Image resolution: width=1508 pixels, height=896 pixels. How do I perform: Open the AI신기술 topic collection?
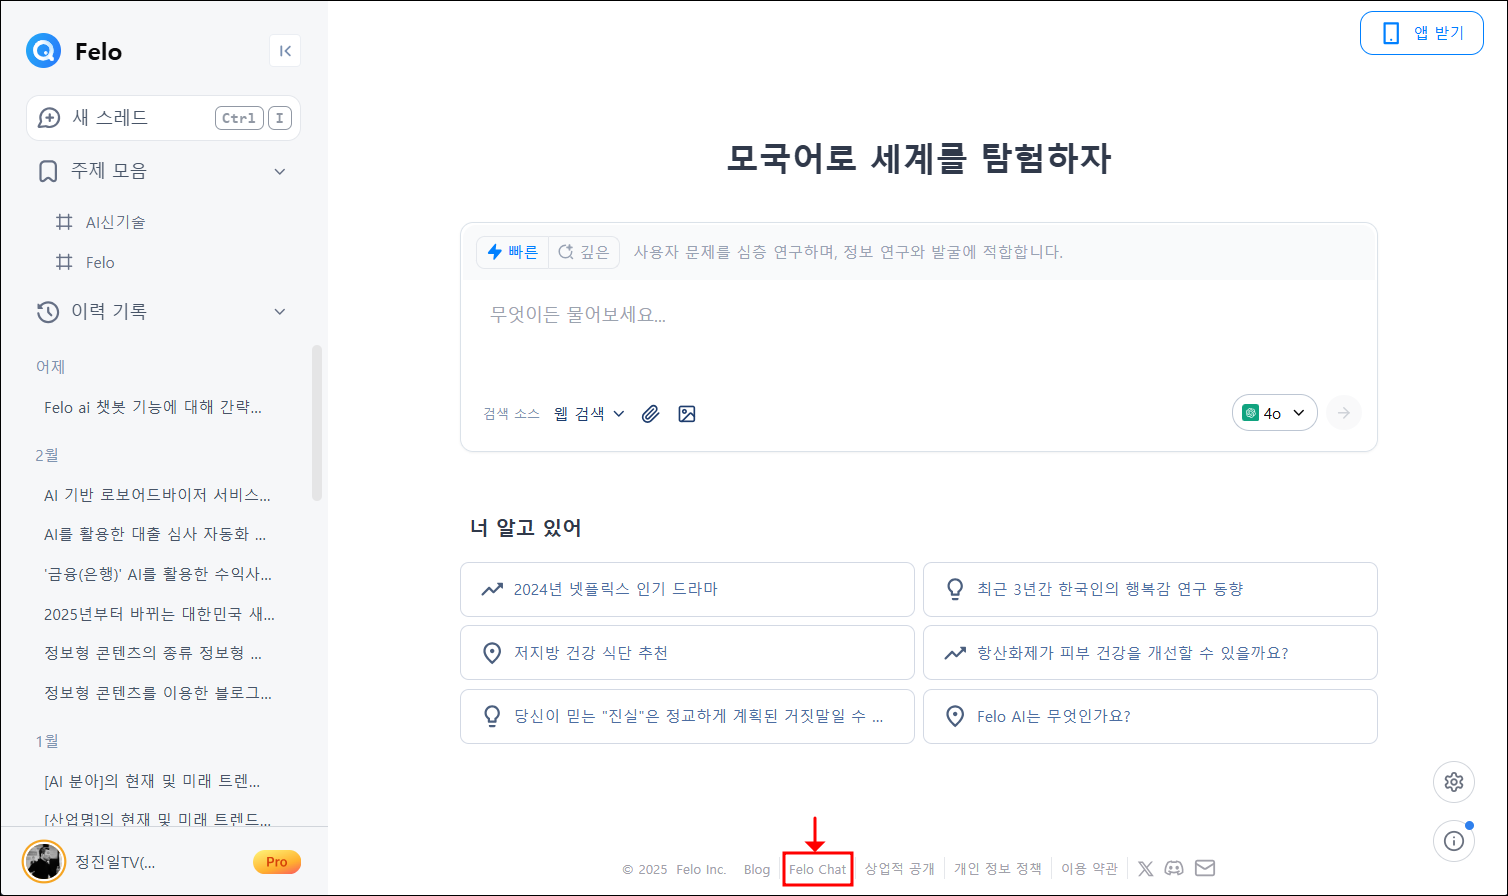tap(115, 222)
